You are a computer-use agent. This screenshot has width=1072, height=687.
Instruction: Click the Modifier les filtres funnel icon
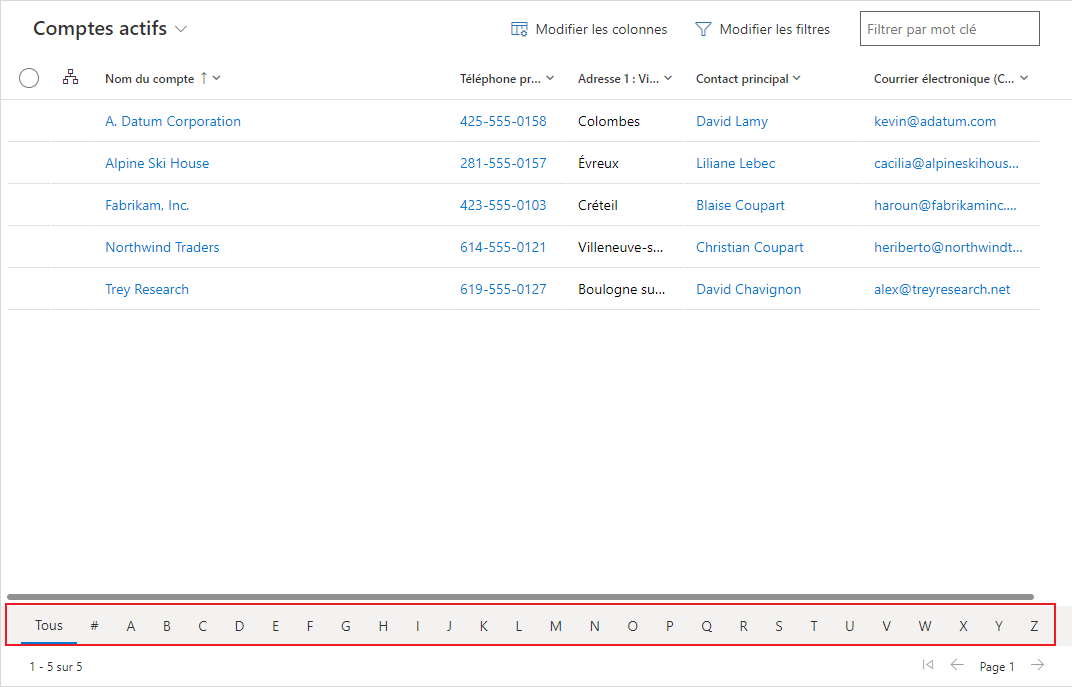[x=703, y=29]
